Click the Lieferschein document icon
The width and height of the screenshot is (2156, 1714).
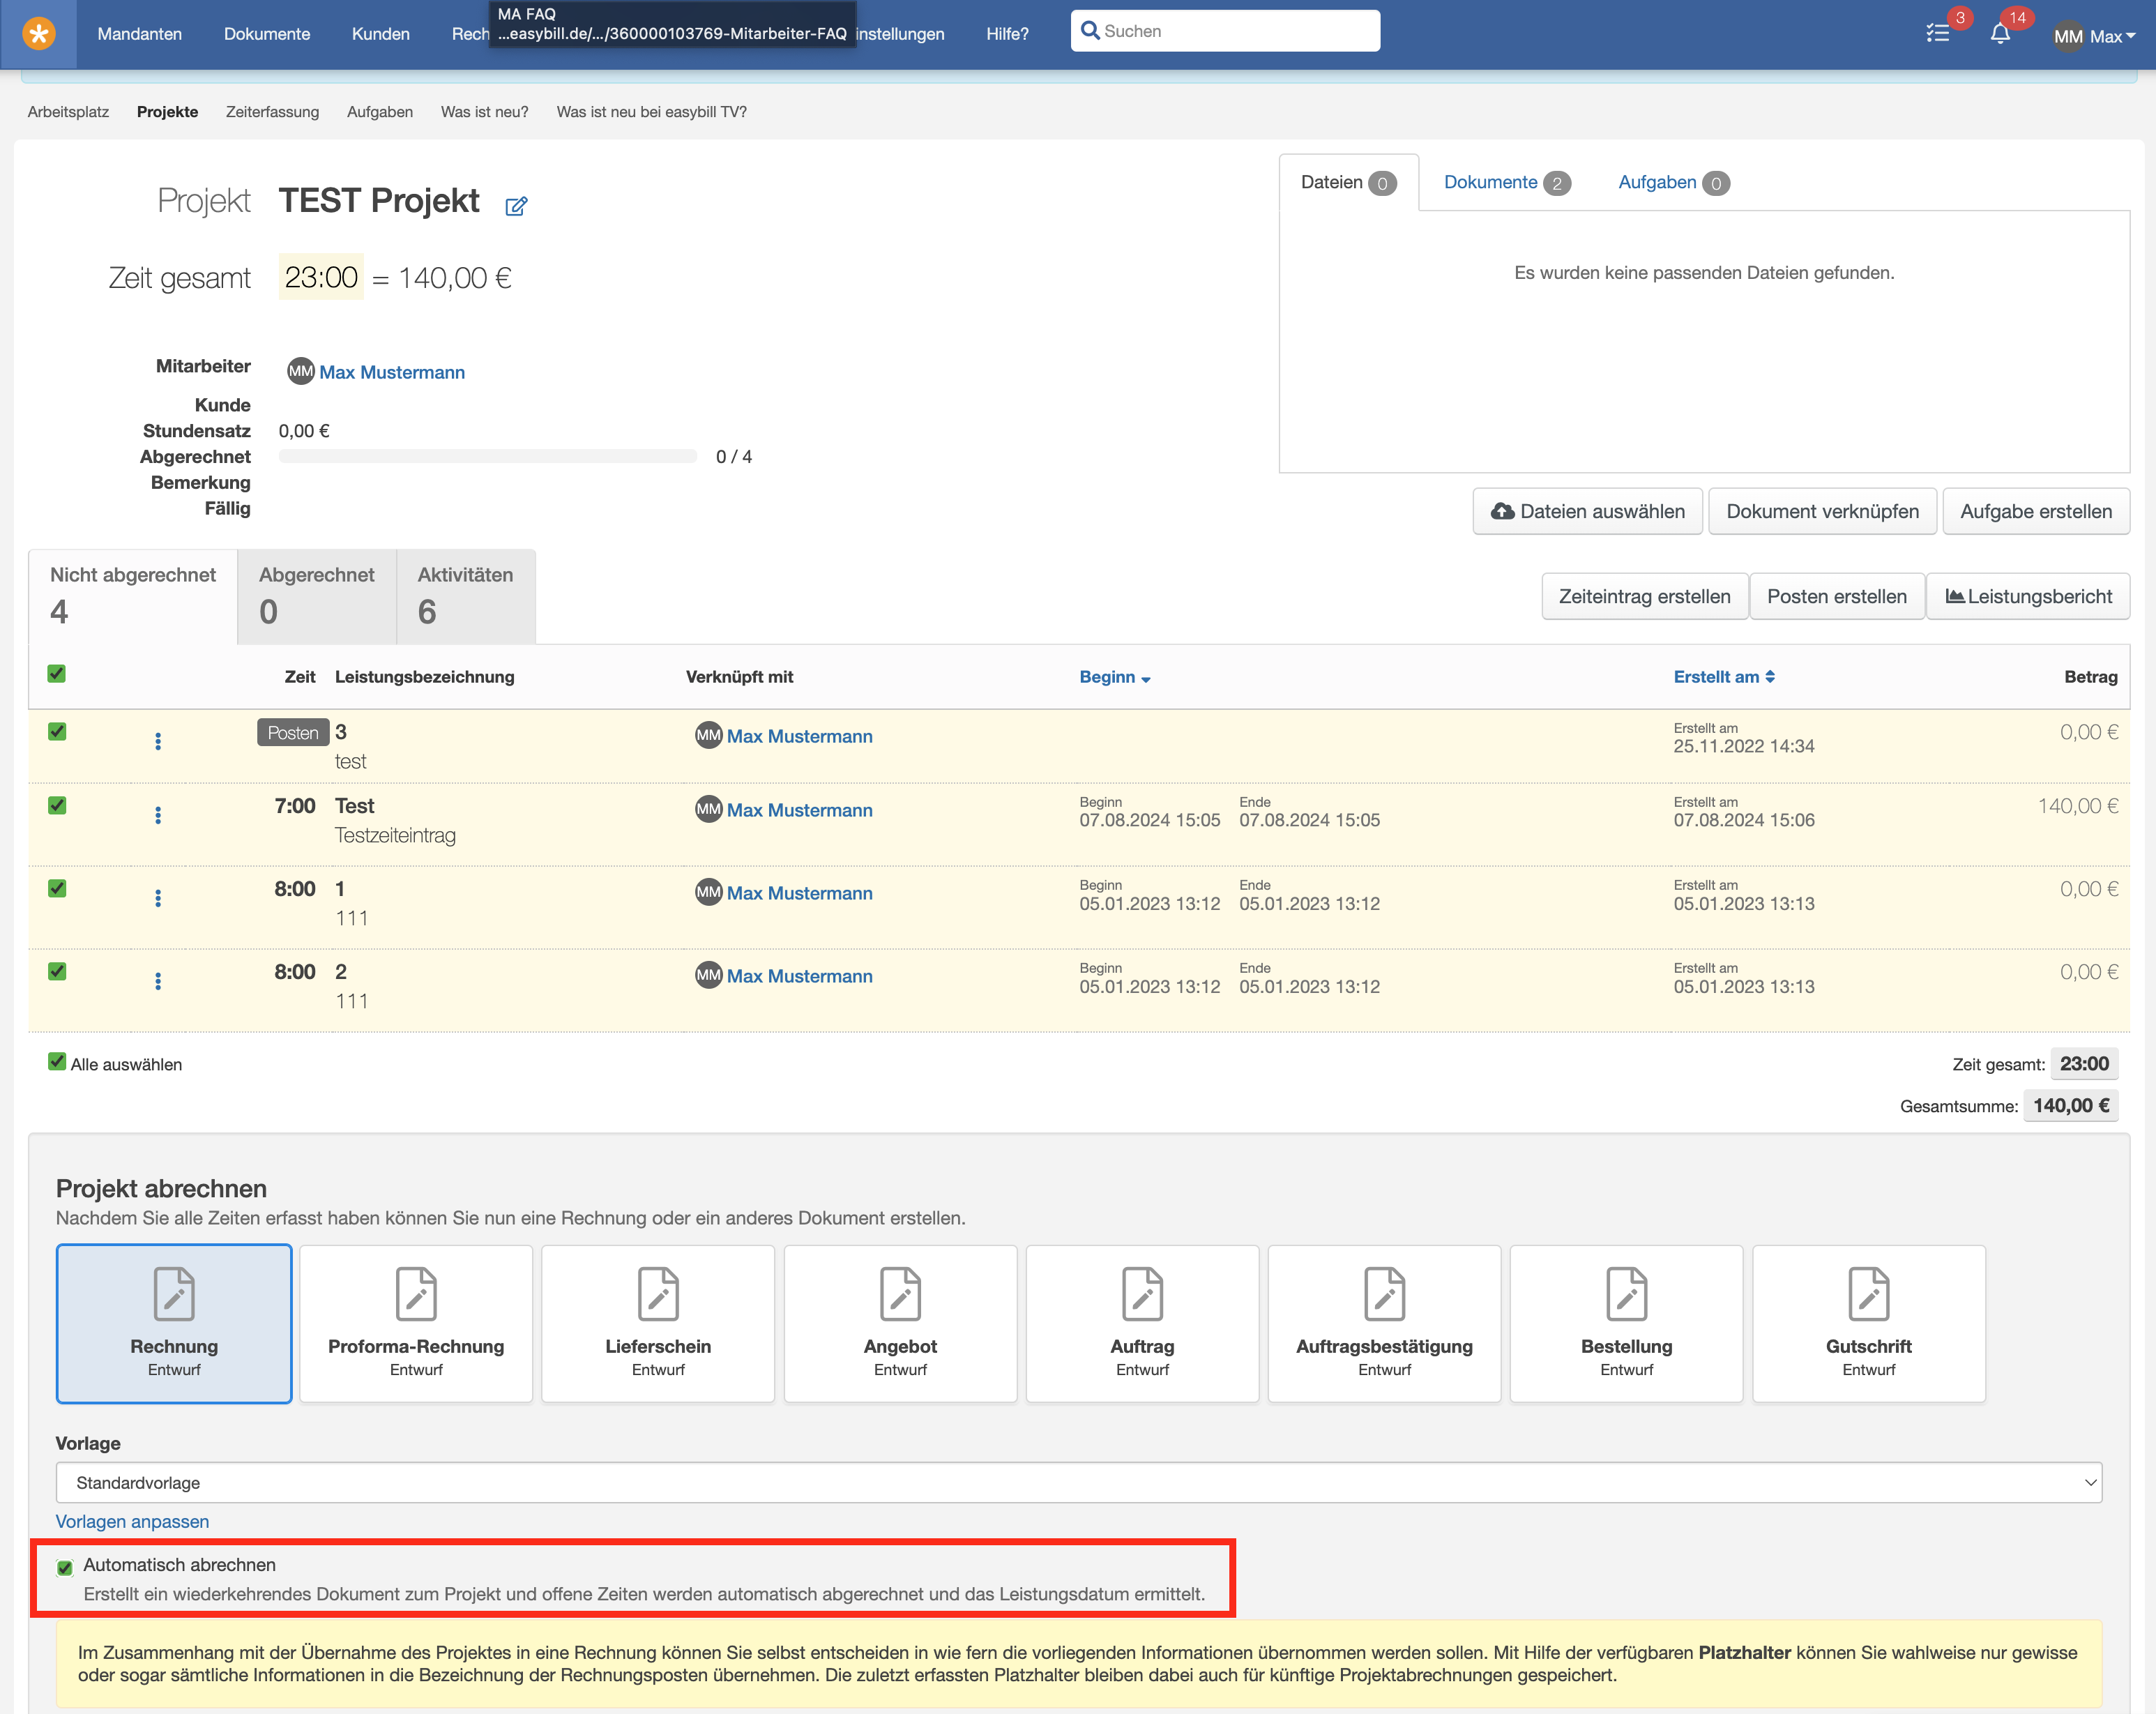click(658, 1293)
